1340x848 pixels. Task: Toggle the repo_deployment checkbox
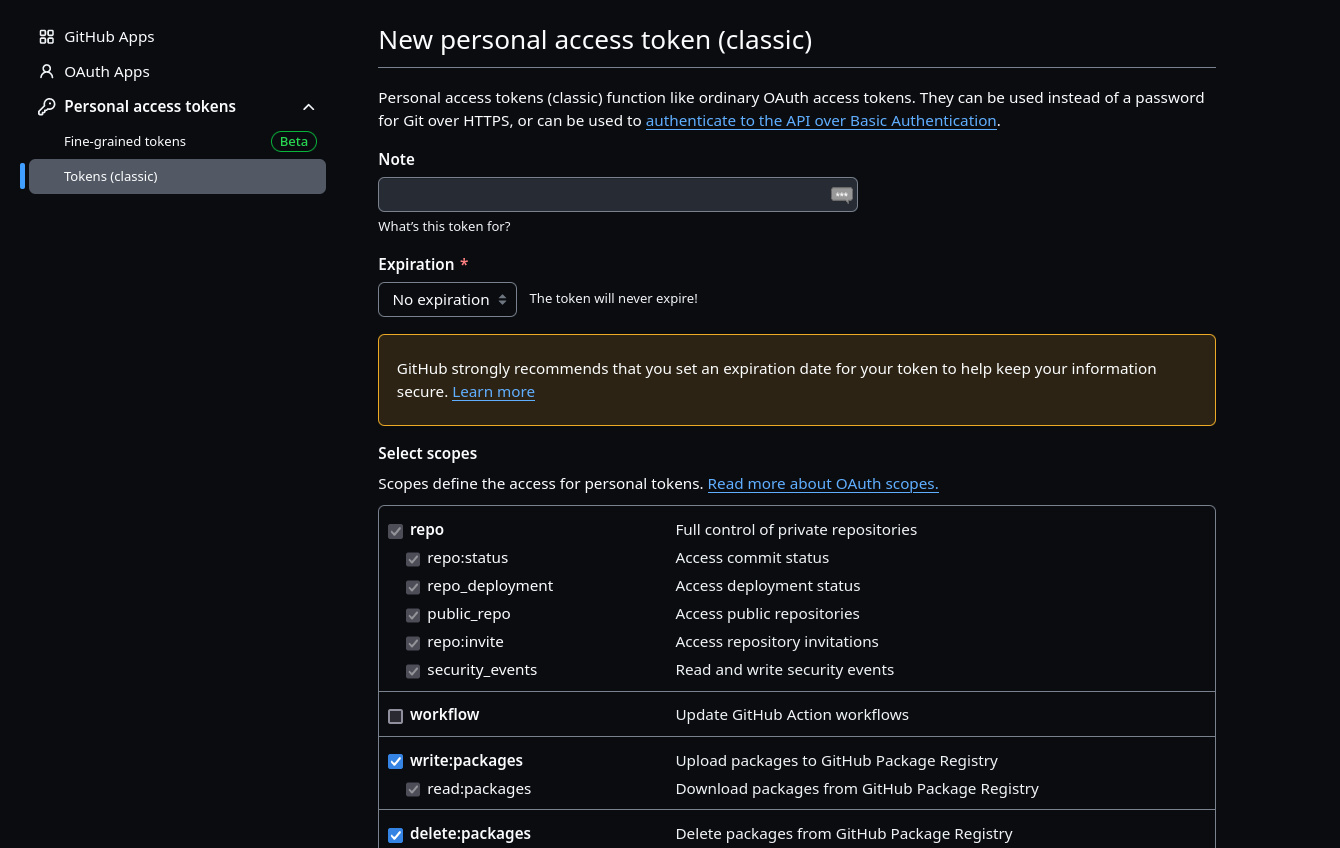412,587
